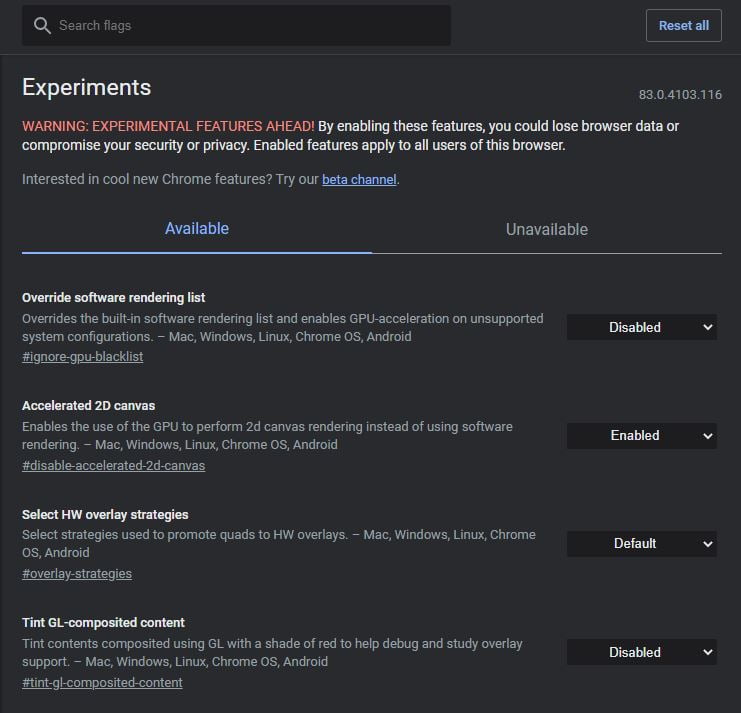
Task: Click the Override software rendering list title
Action: coord(113,297)
